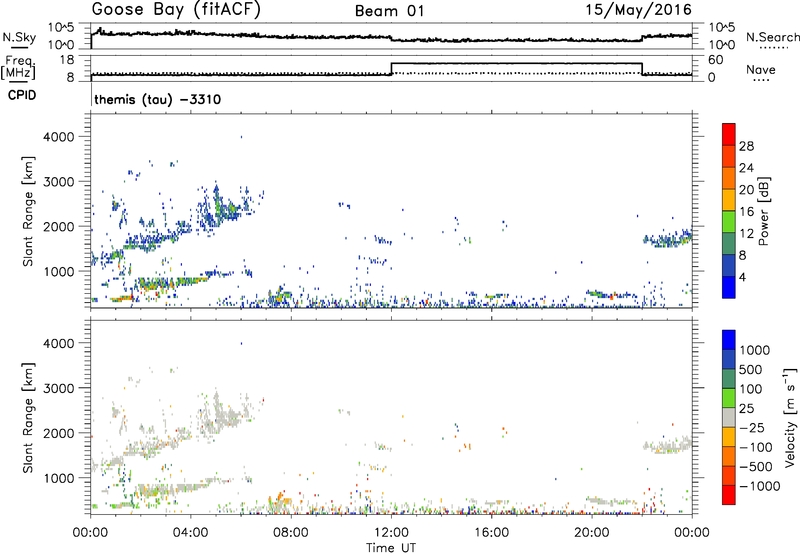Click the "-1000" label on Velocity color bar
The height and width of the screenshot is (554, 800).
[x=760, y=486]
